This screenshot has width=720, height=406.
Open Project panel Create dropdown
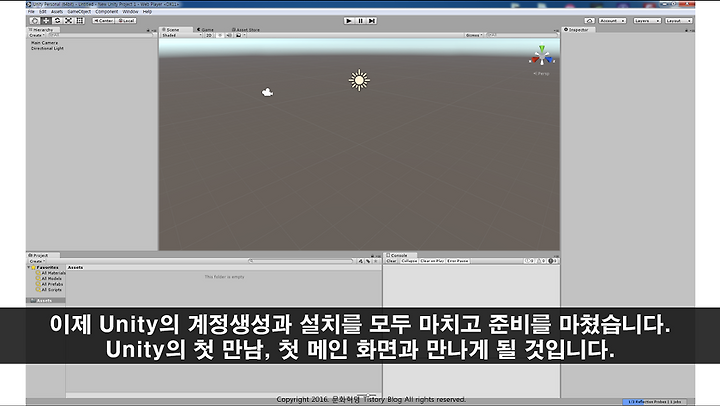pyautogui.click(x=37, y=261)
